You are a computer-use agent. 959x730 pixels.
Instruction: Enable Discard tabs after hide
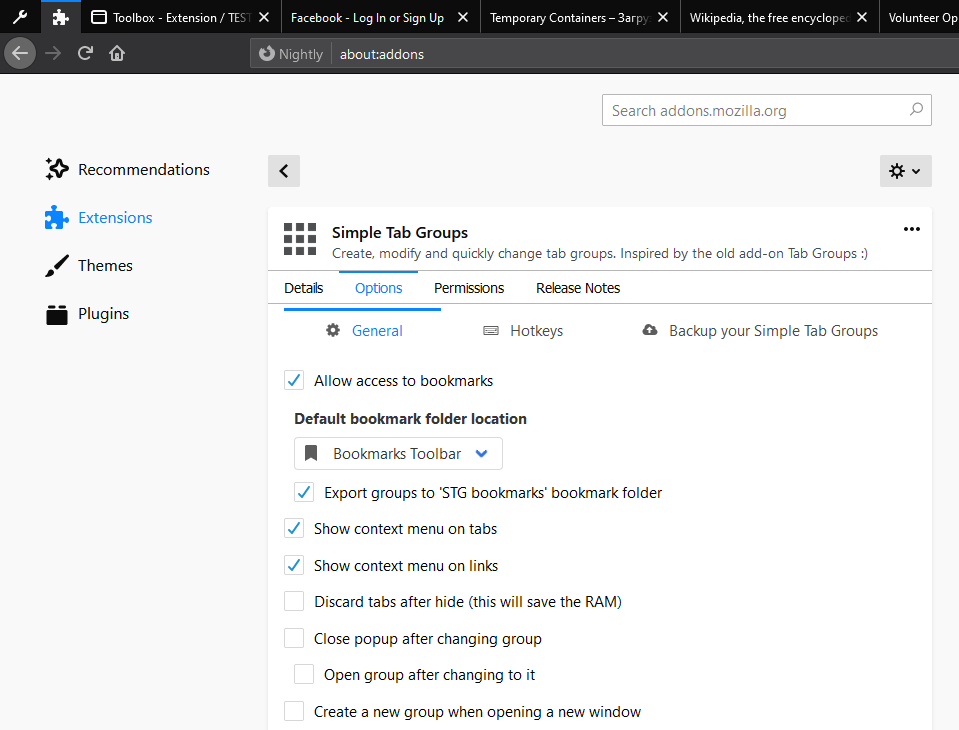click(294, 601)
